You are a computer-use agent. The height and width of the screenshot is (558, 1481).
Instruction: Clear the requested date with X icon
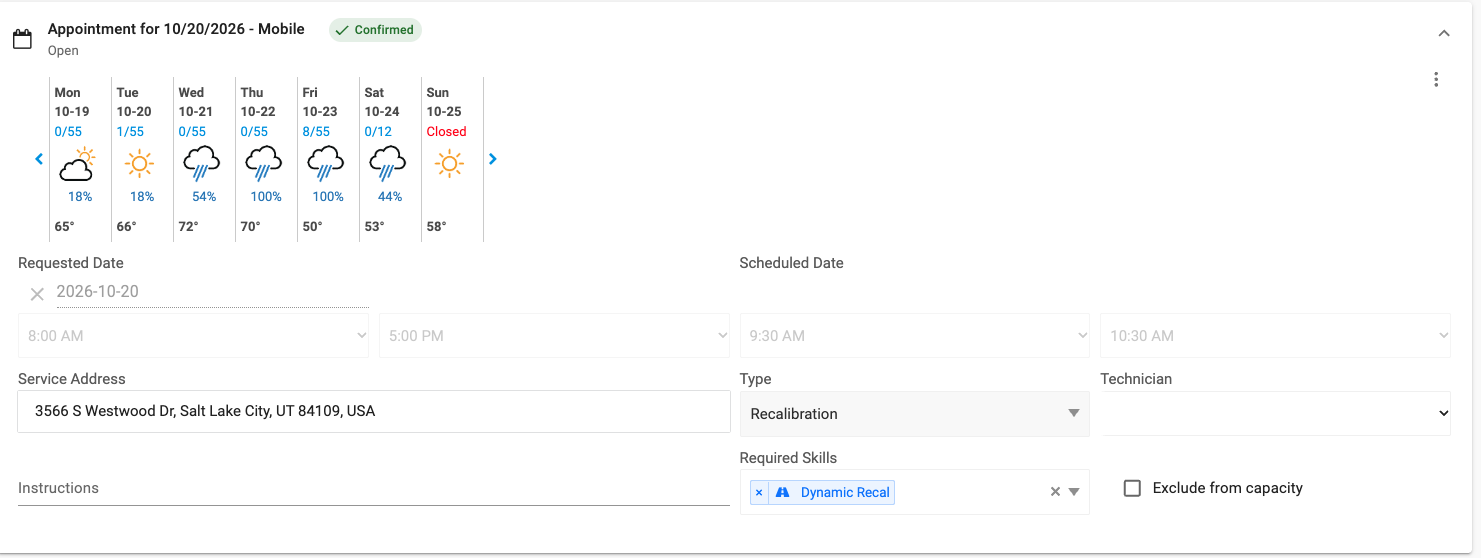(37, 293)
